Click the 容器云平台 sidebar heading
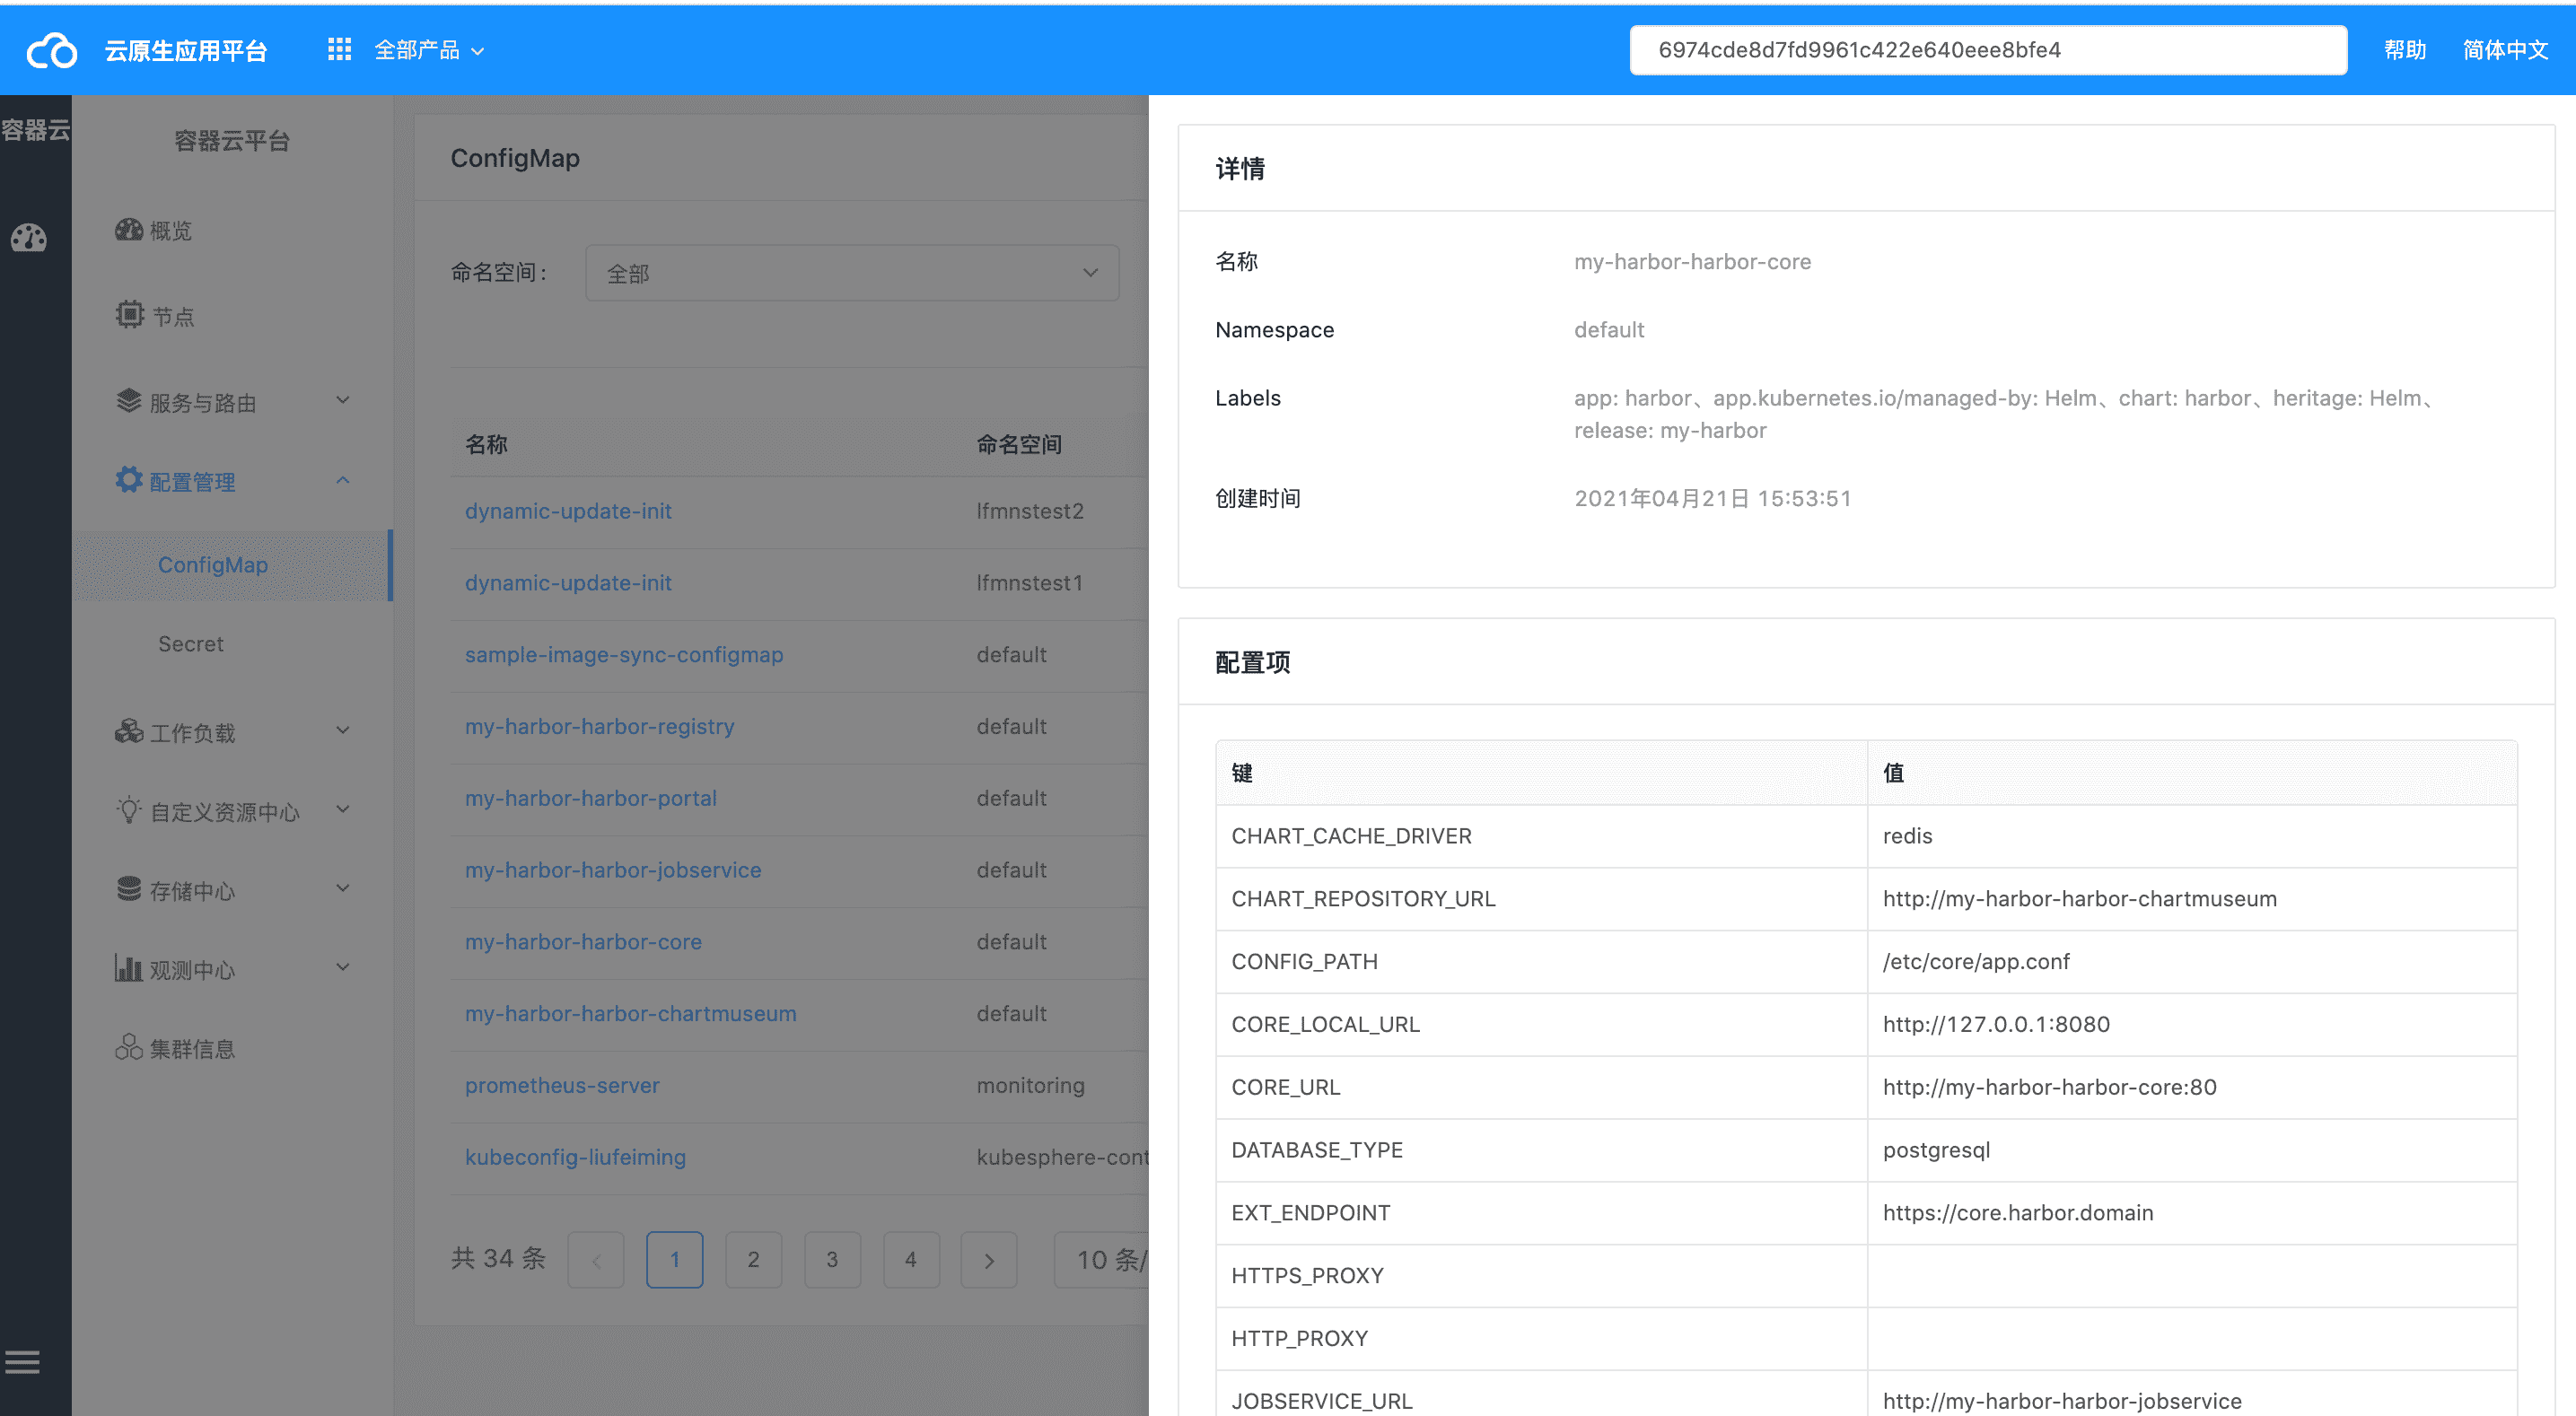 tap(232, 141)
